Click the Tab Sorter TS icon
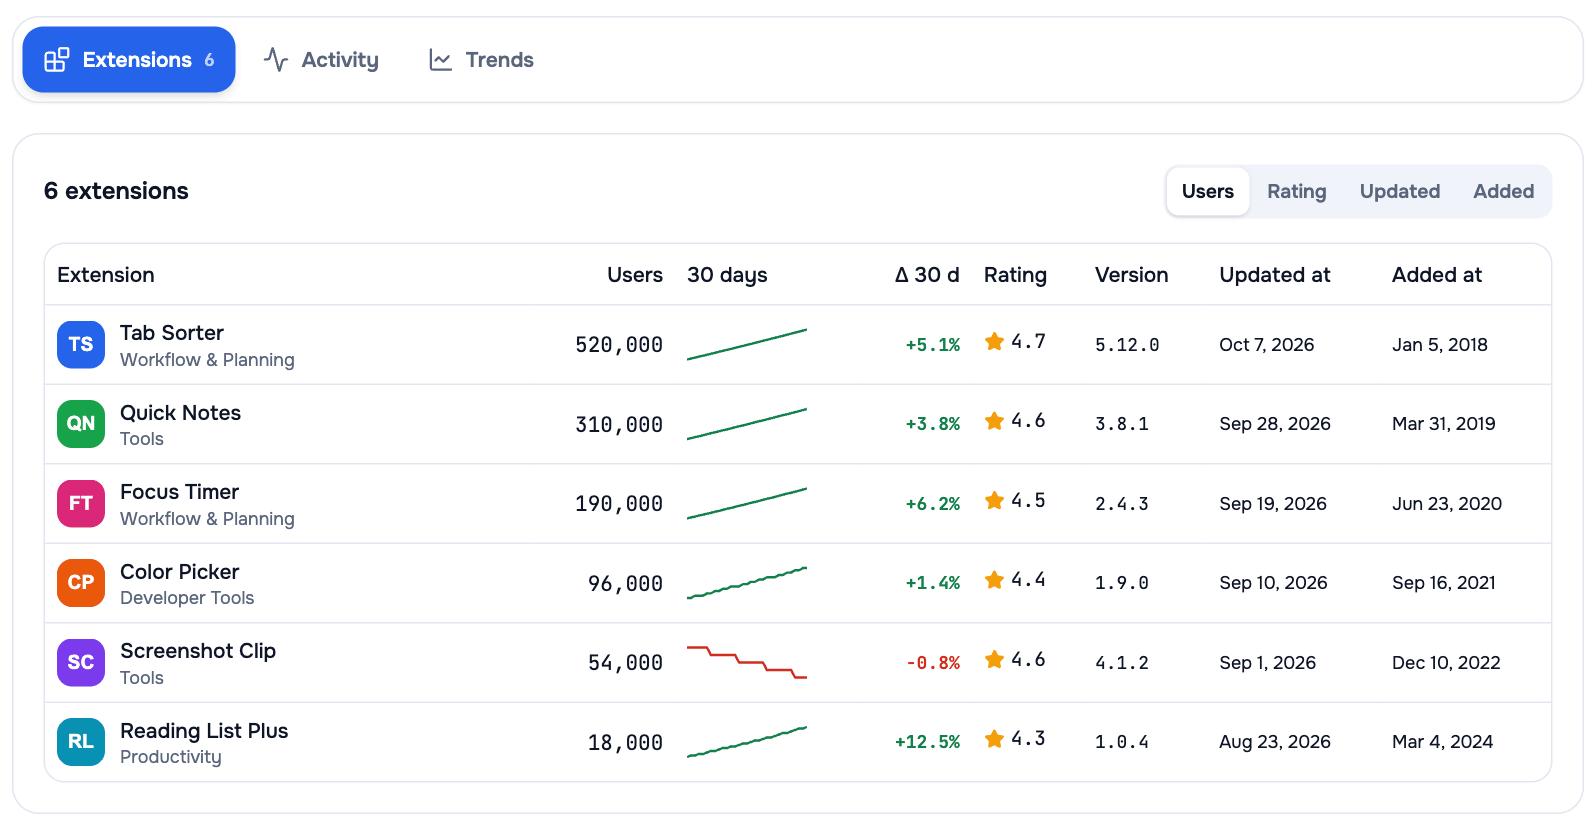Screen dimensions: 1596x834 pos(81,345)
